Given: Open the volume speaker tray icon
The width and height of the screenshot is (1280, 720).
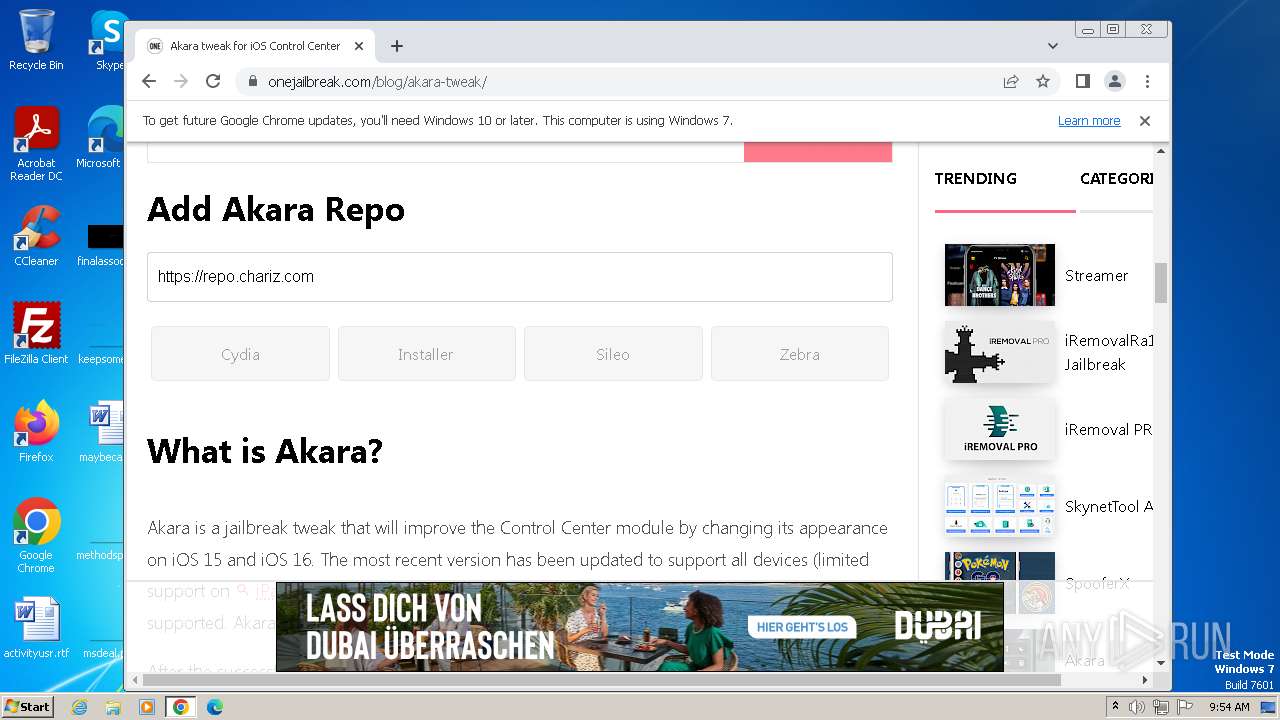Looking at the screenshot, I should pyautogui.click(x=1137, y=707).
